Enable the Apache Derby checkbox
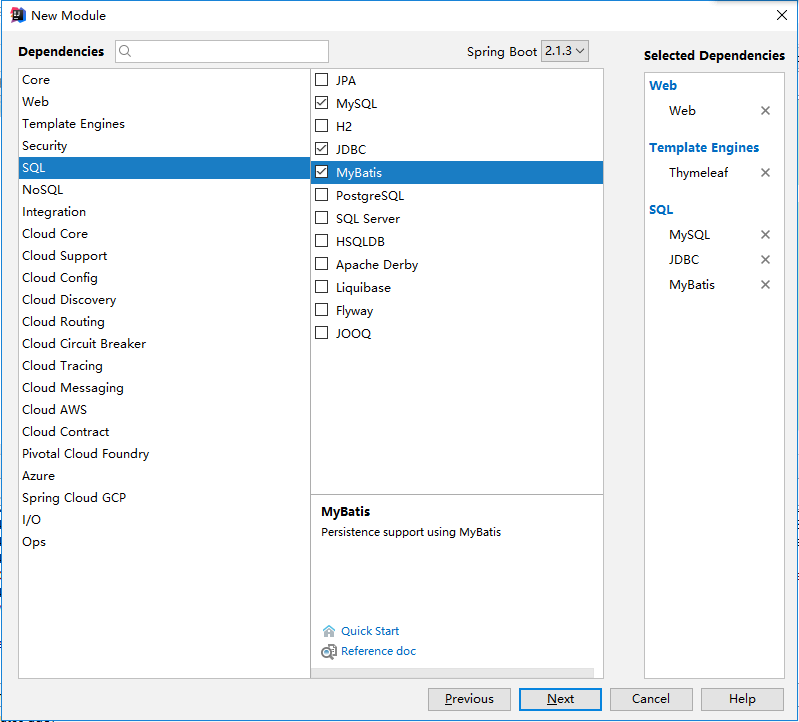Screen dimensions: 799x722 [322, 264]
